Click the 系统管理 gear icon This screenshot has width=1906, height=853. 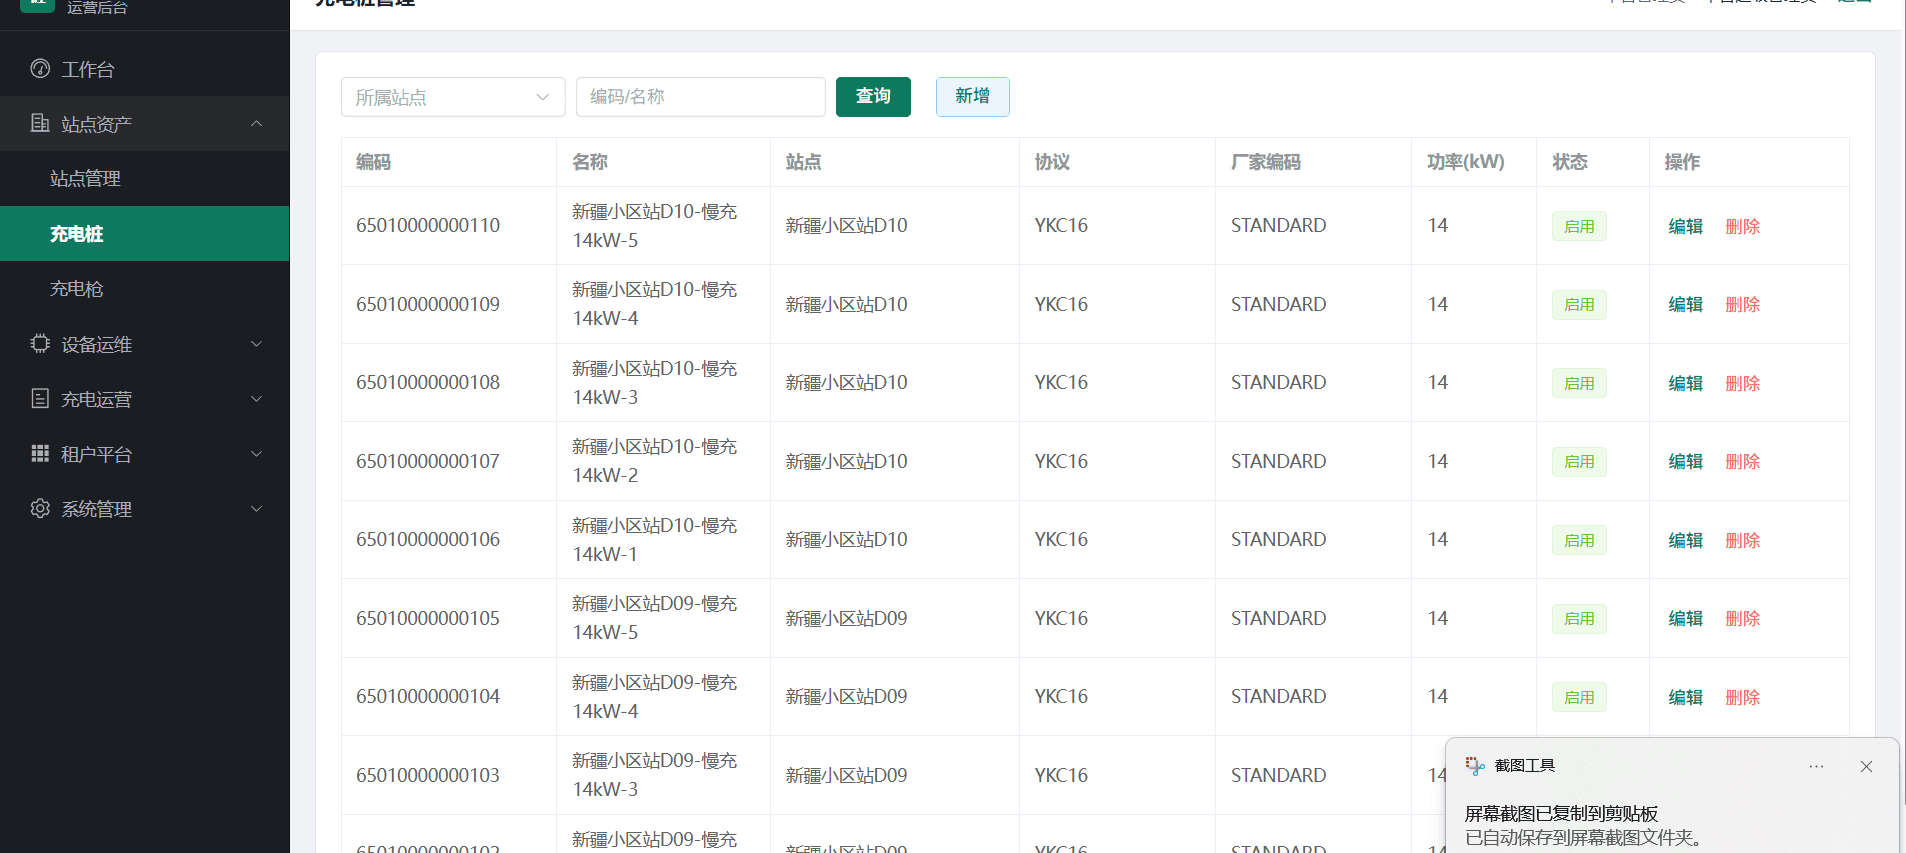40,509
